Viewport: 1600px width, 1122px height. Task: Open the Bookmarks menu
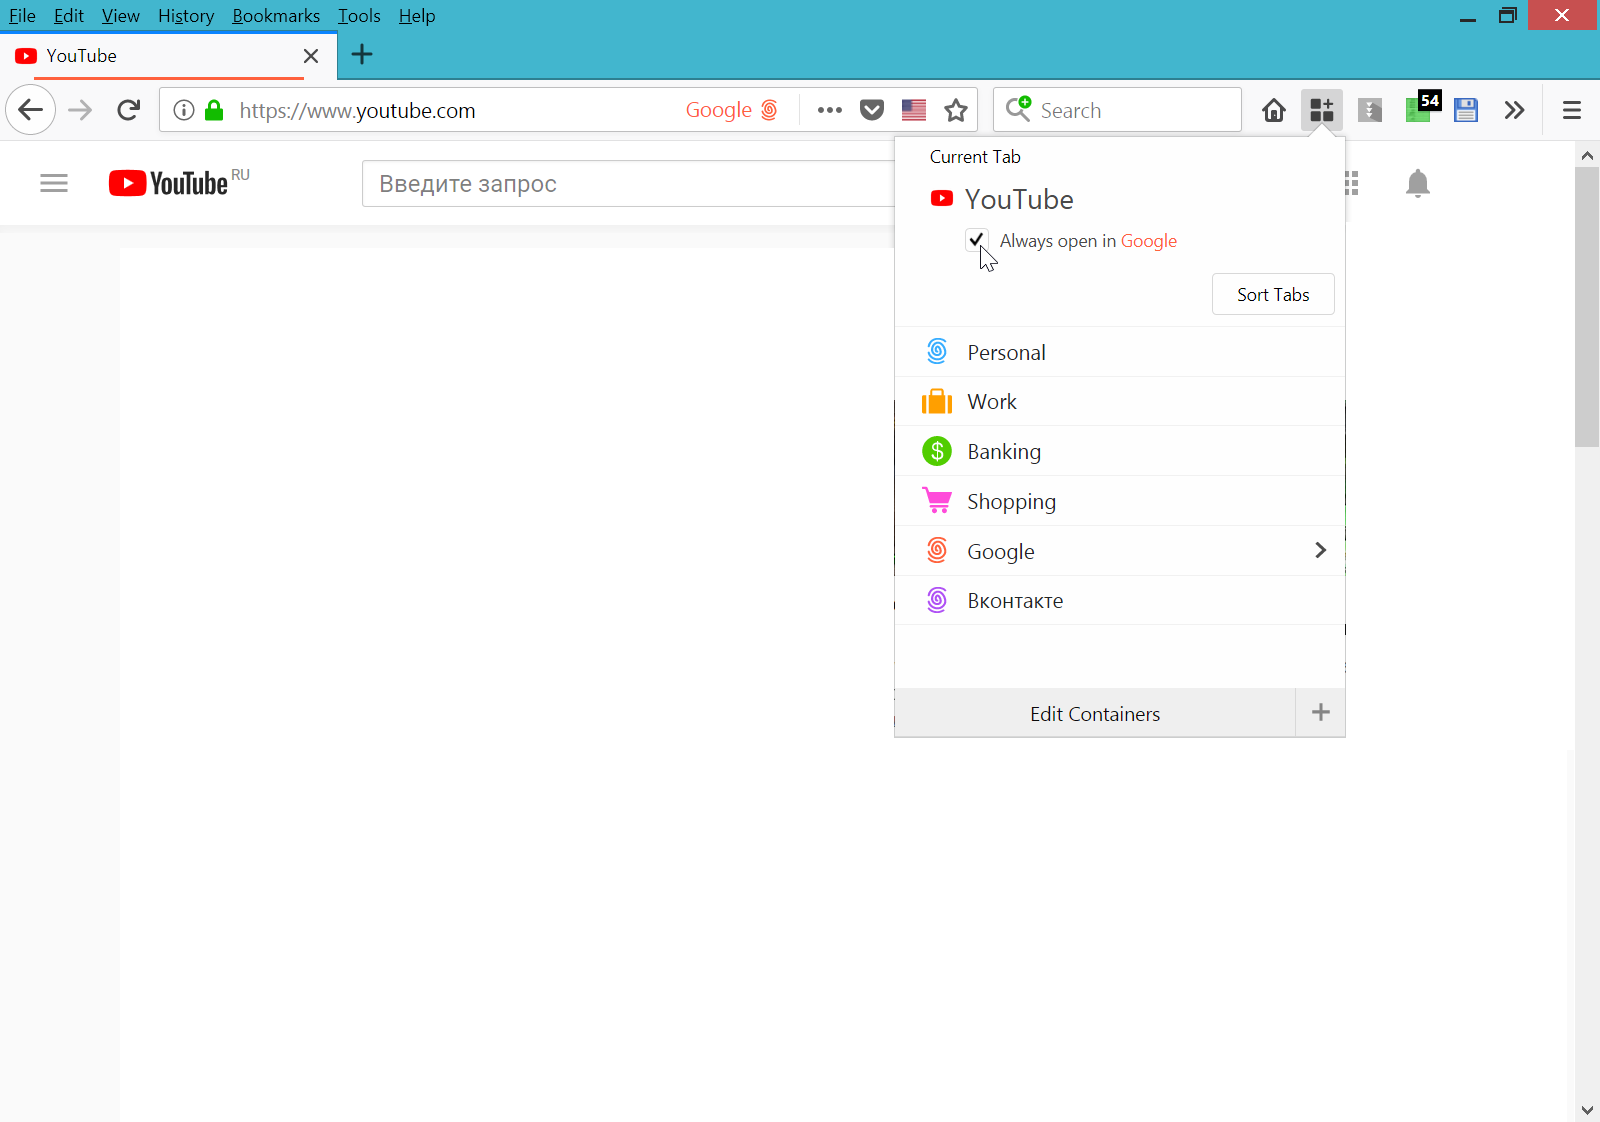(276, 15)
